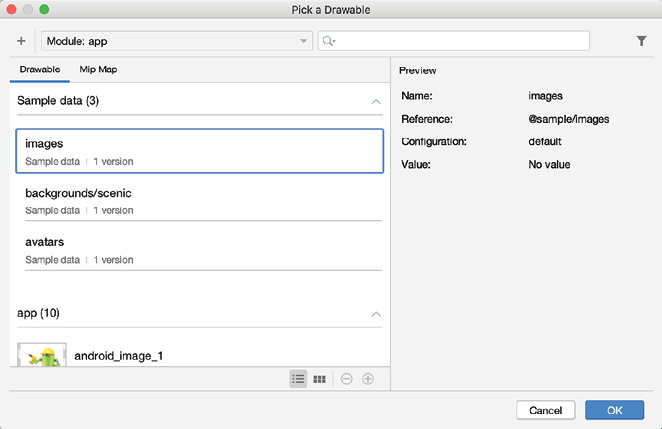662x429 pixels.
Task: Click the green zoom window button
Action: (44, 9)
